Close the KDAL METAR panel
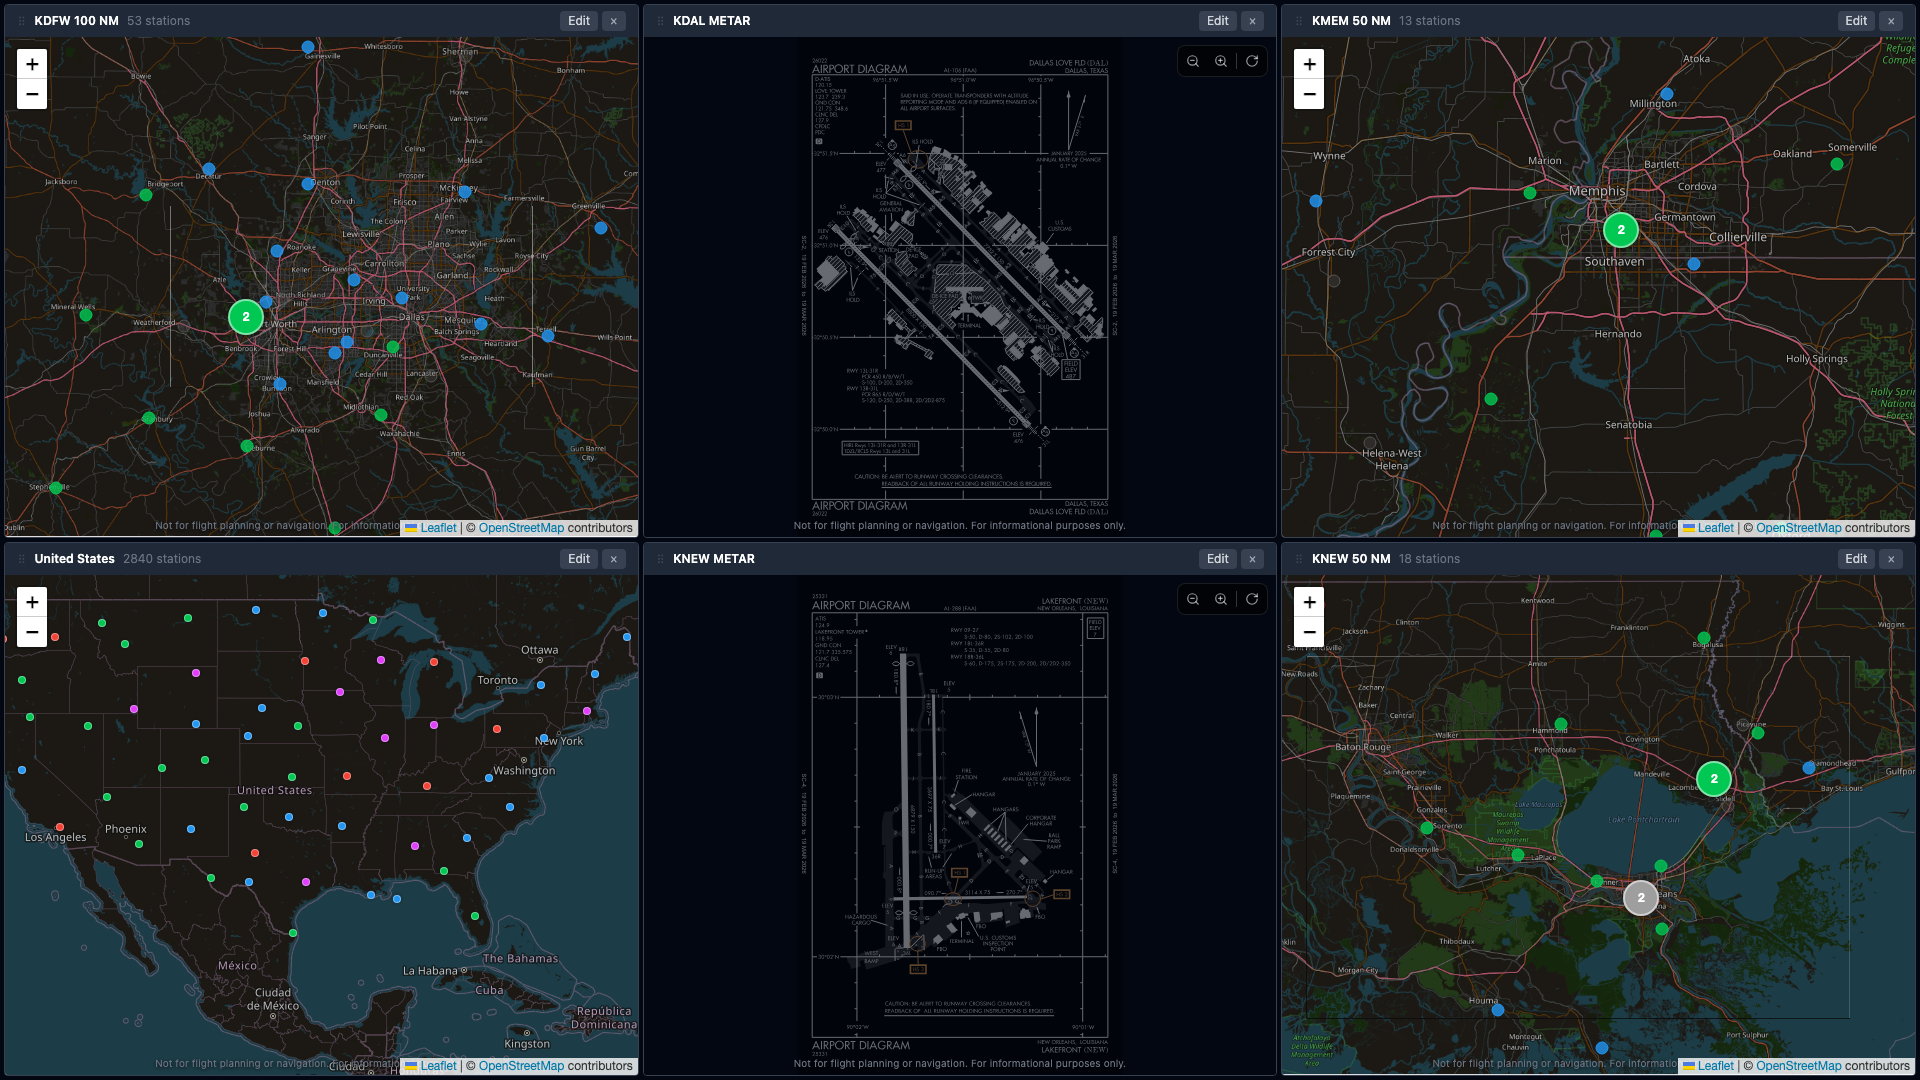 (1252, 21)
